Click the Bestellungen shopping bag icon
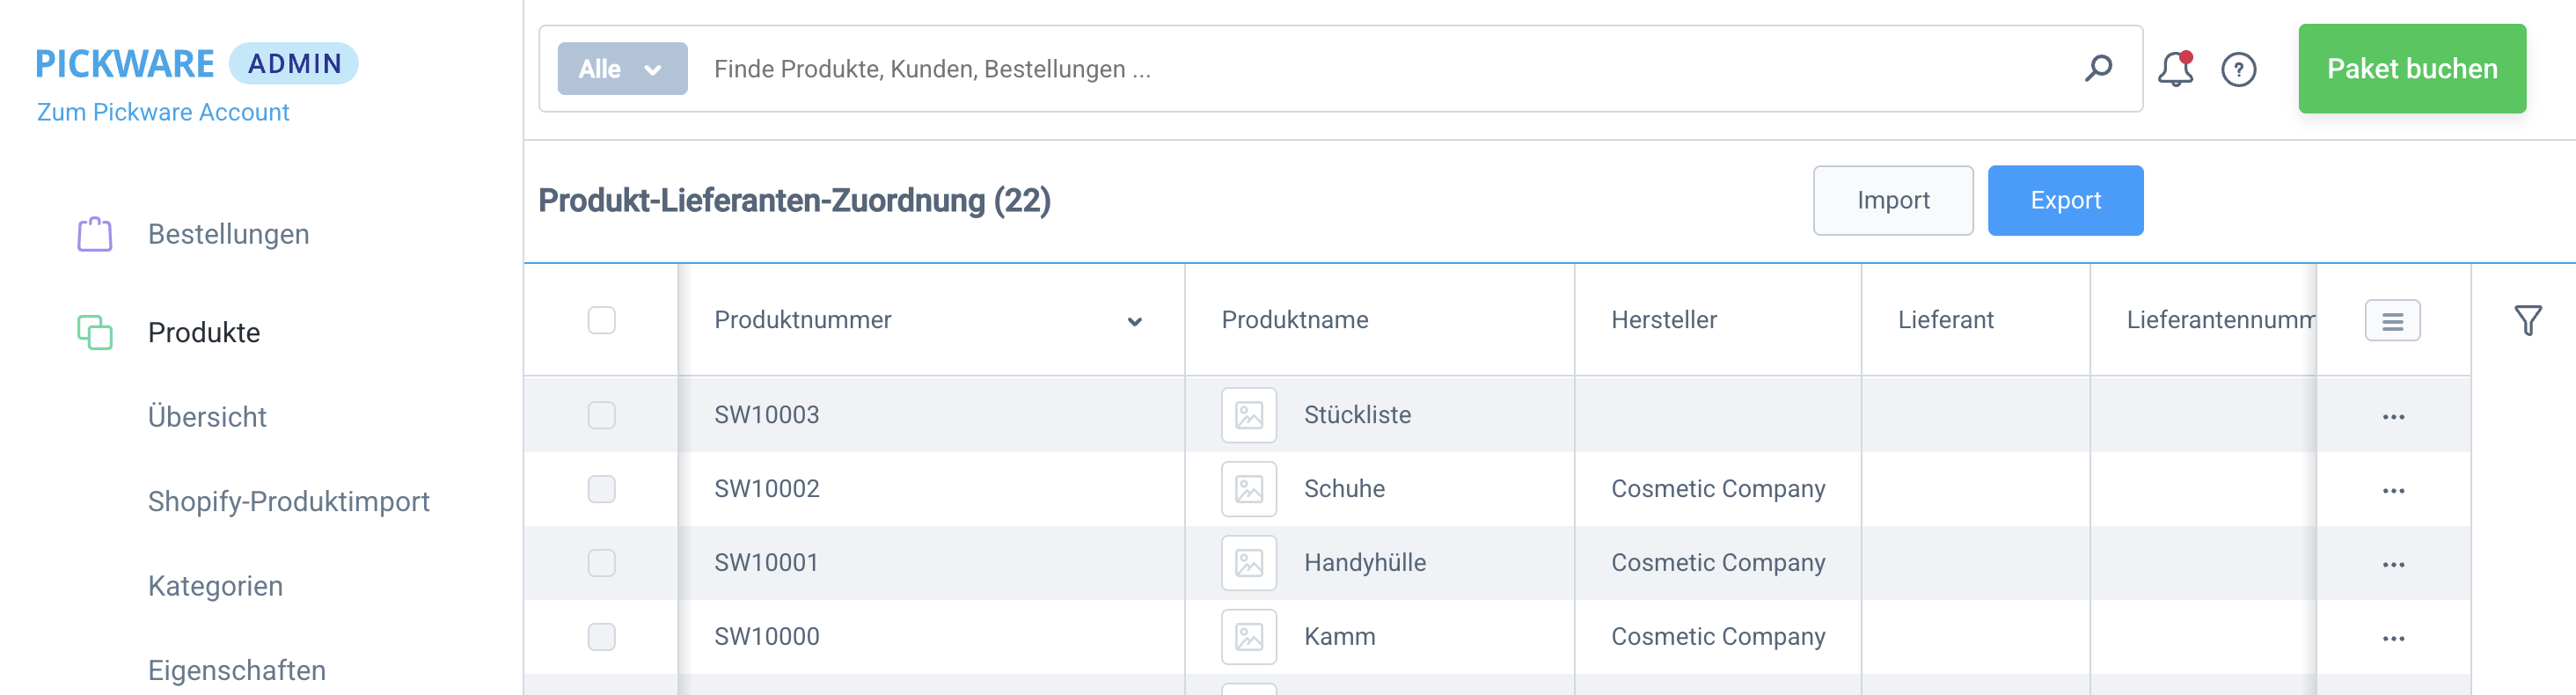The height and width of the screenshot is (695, 2576). 95,234
